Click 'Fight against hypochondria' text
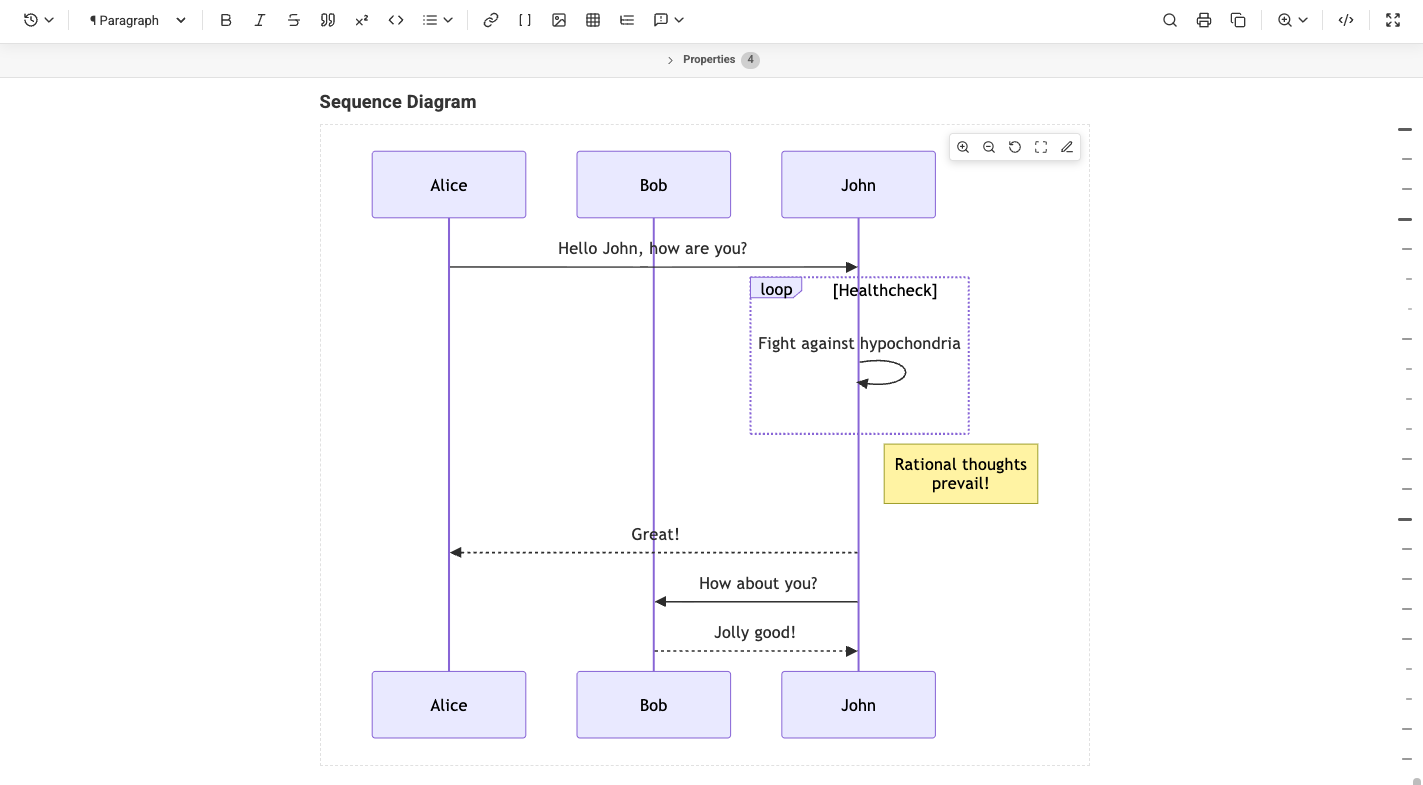Screen dimensions: 1423x785 [859, 343]
